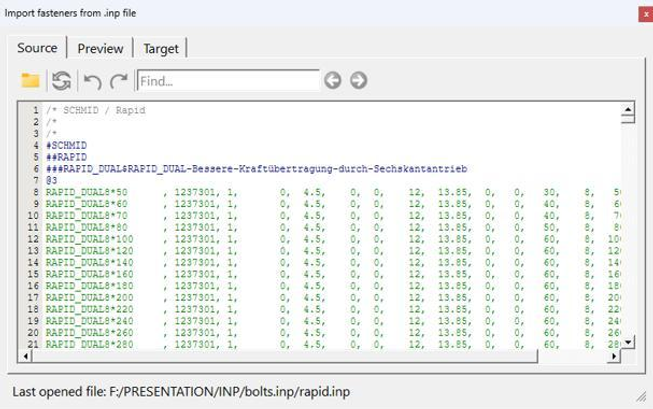Screen dimensions: 653x409
Task: Click the window resize grip
Action: (x=641, y=397)
